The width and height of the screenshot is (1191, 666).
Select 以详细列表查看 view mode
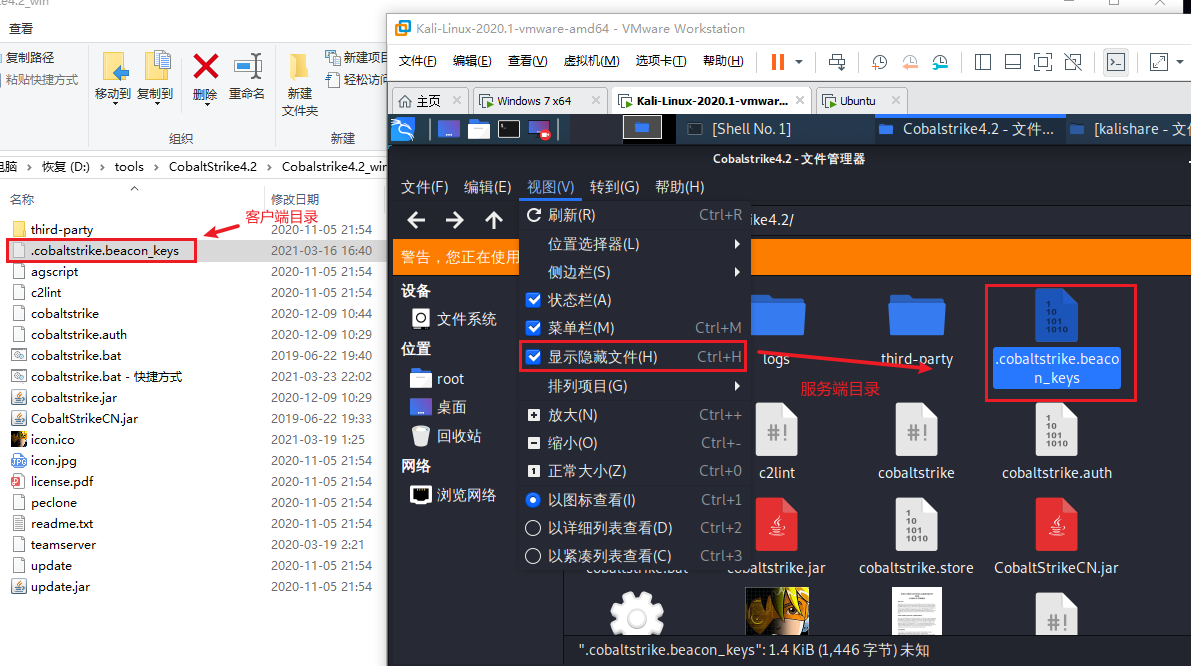[x=610, y=527]
